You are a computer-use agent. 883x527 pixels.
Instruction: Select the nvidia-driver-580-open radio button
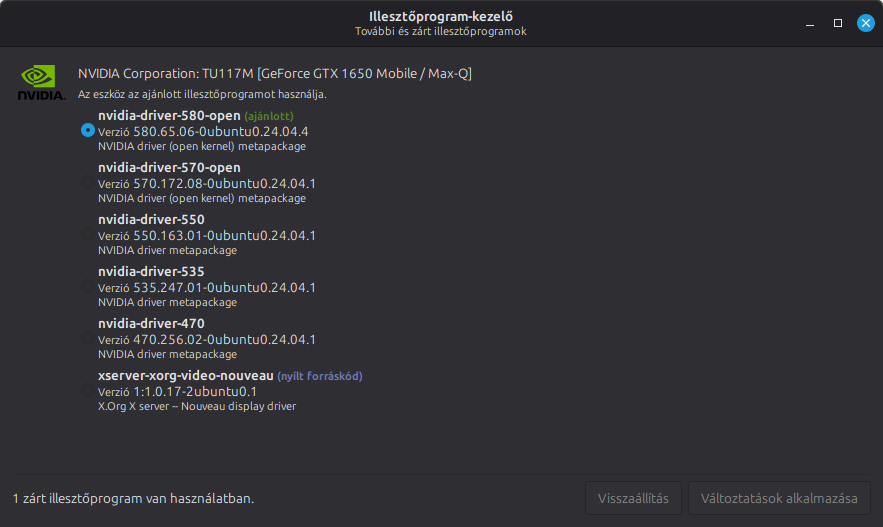(88, 130)
